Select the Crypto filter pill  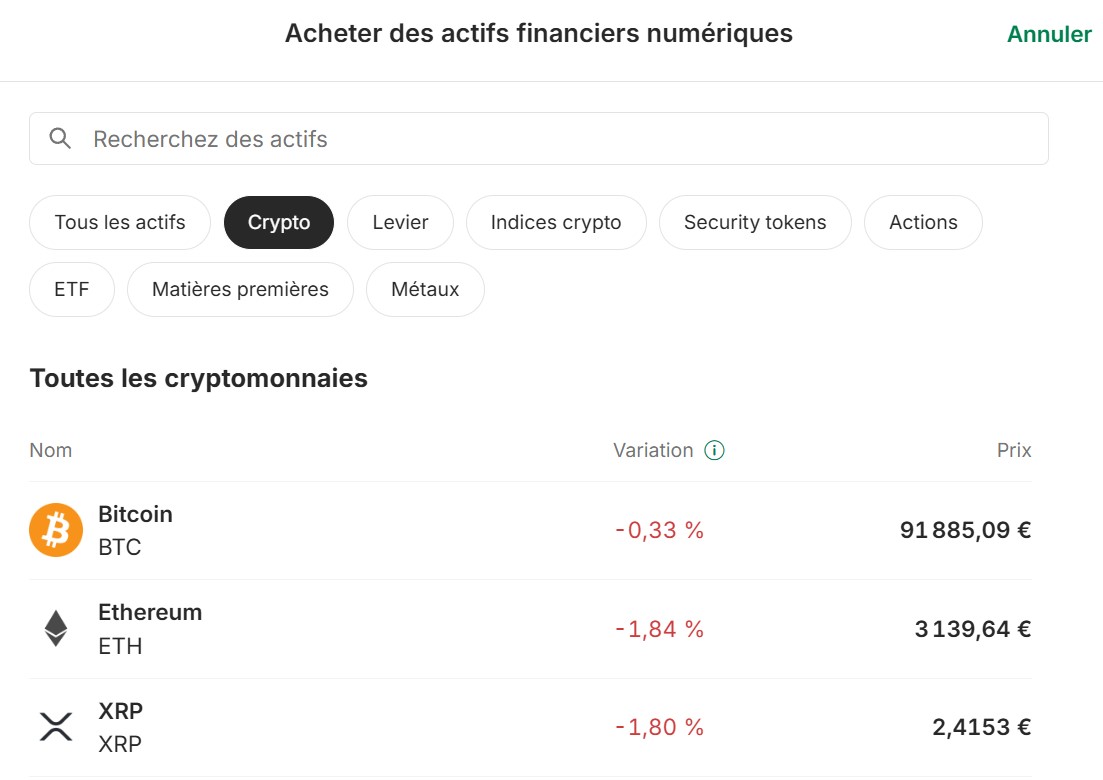click(278, 222)
